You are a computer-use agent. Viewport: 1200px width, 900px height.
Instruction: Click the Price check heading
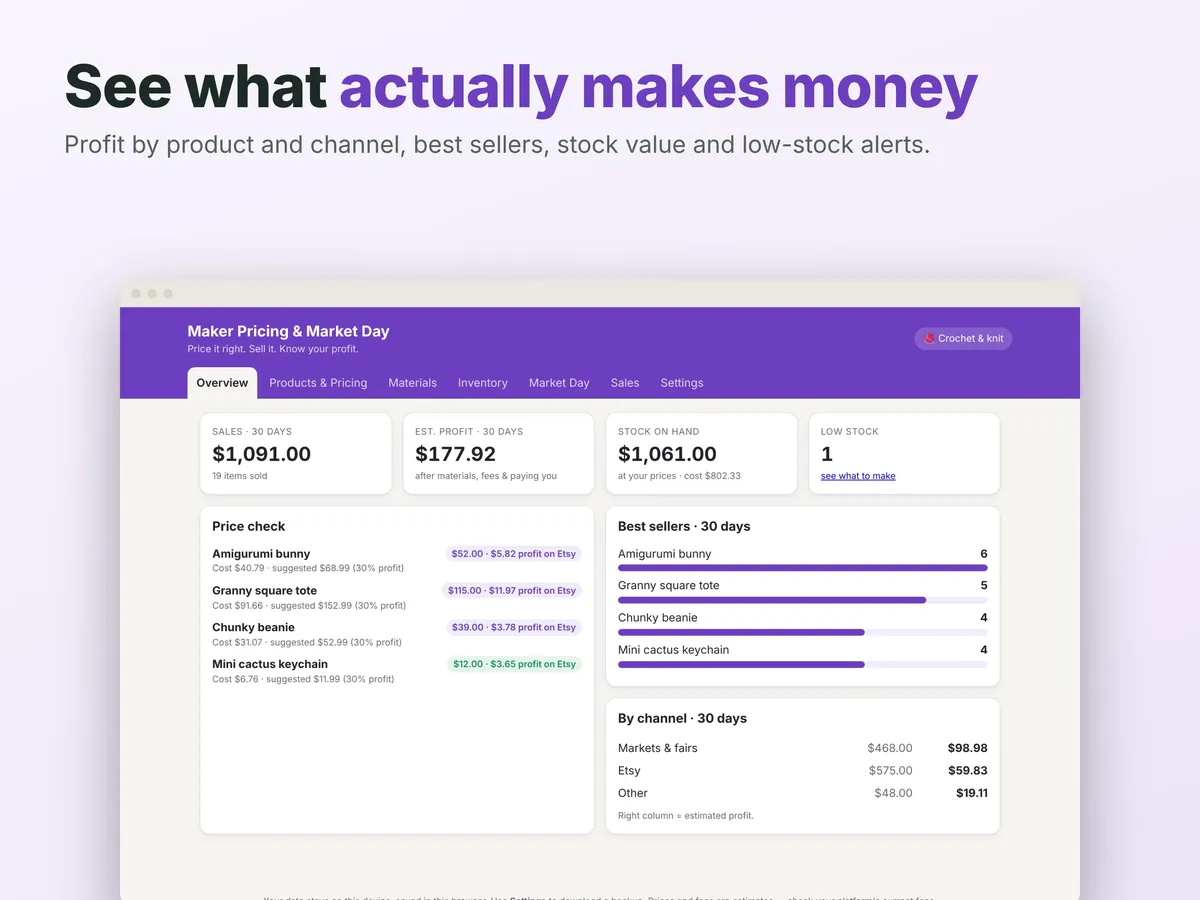click(x=248, y=526)
